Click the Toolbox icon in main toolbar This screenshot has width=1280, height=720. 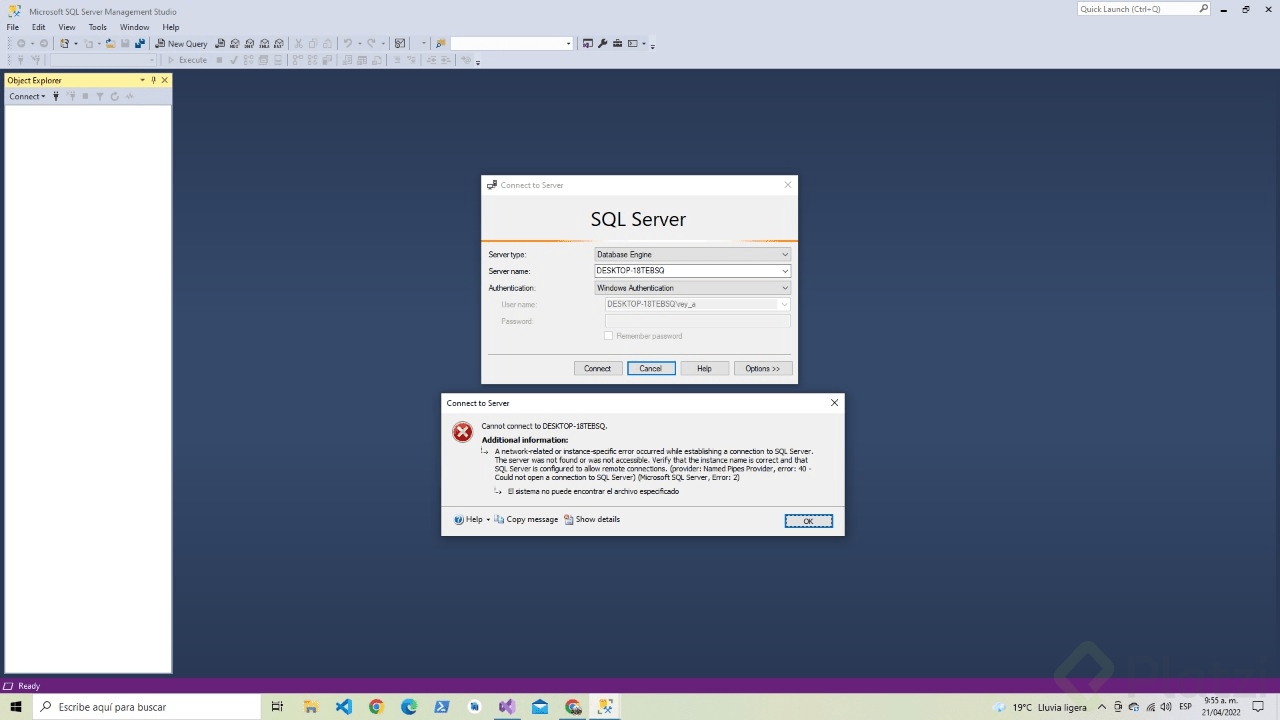[x=618, y=44]
